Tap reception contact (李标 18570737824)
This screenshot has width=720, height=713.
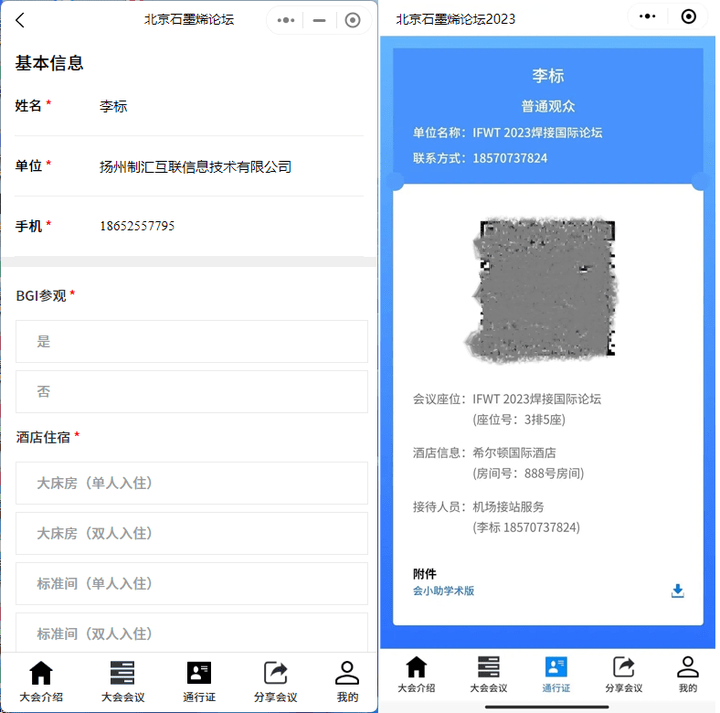(526, 528)
